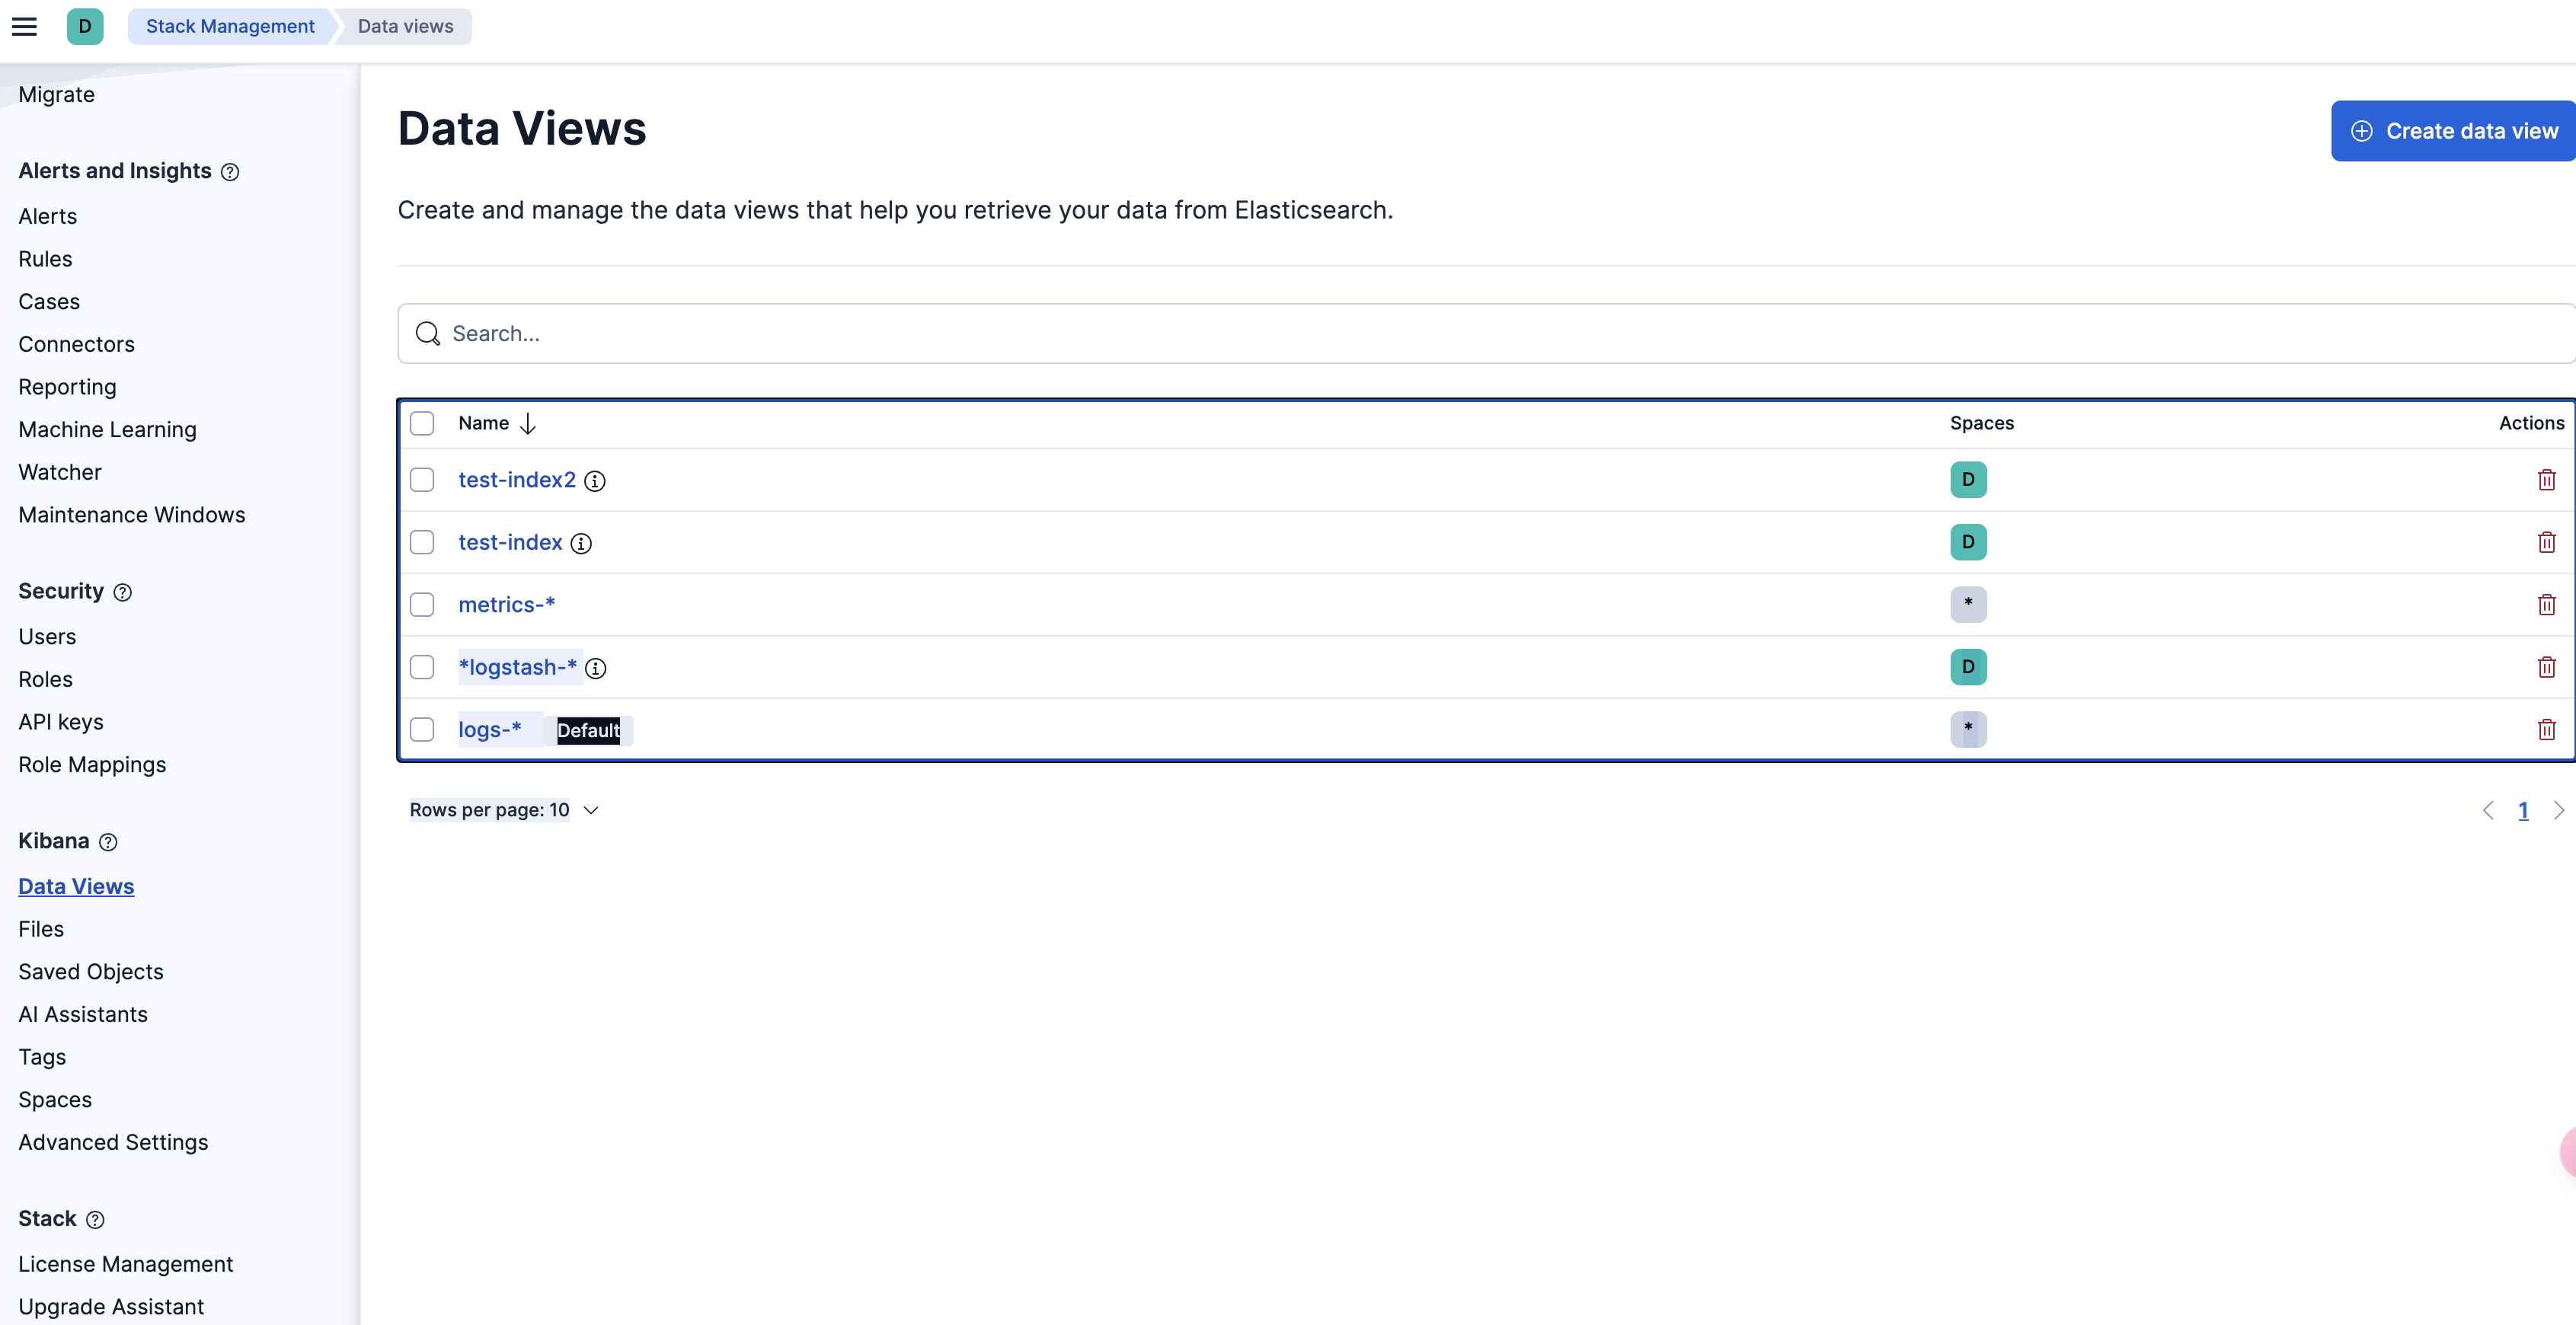
Task: Open Data views breadcrumb
Action: coord(405,27)
